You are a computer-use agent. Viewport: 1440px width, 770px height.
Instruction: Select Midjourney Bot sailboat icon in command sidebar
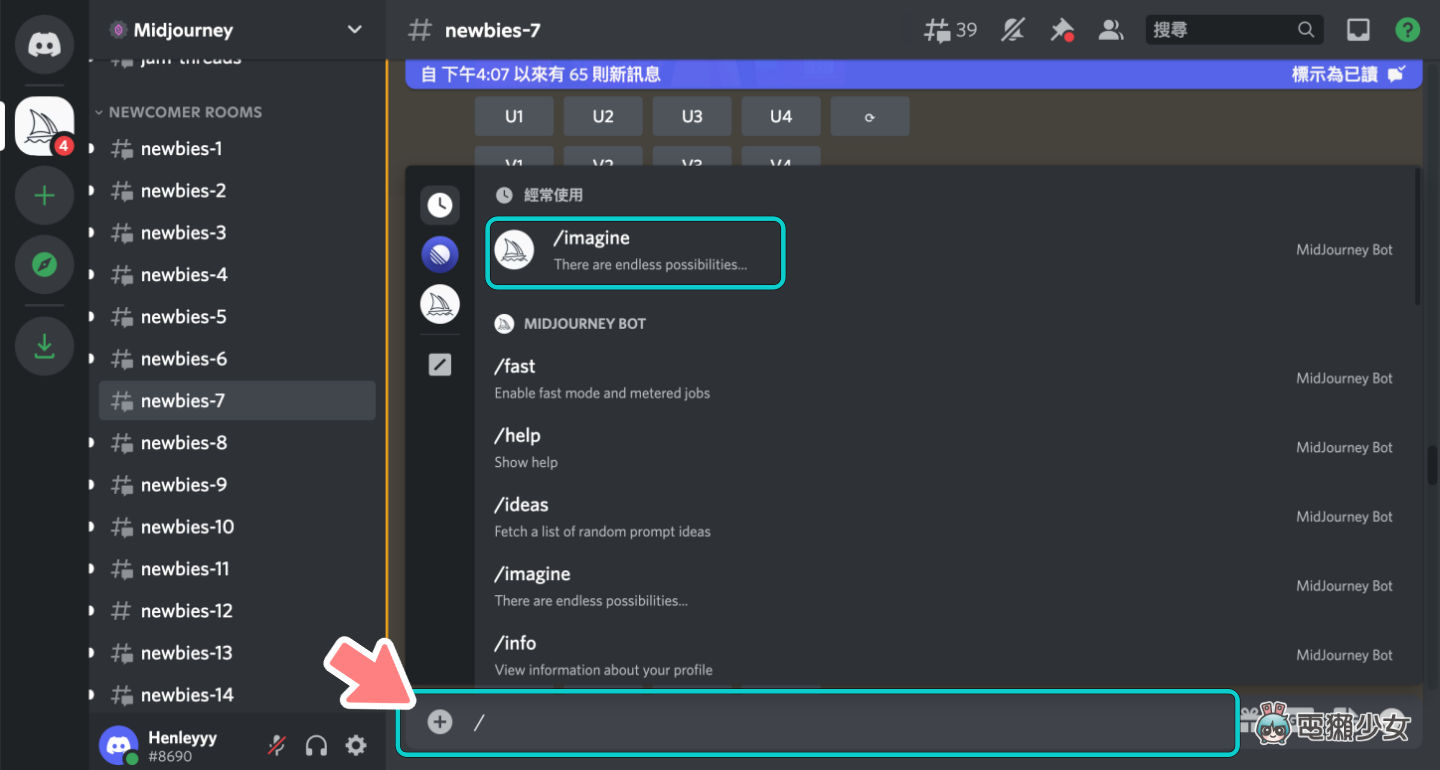(440, 304)
